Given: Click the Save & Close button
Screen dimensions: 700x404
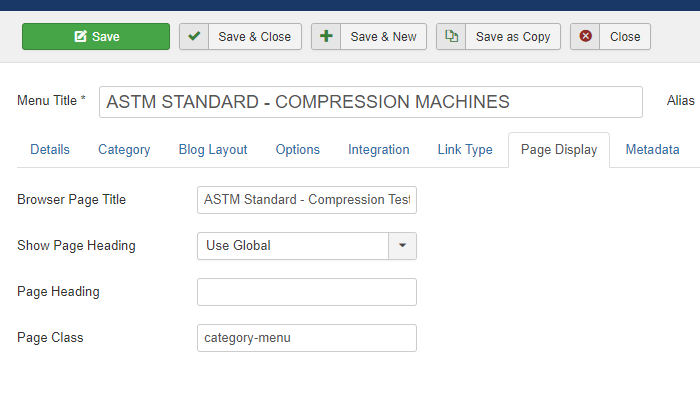Looking at the screenshot, I should (241, 37).
